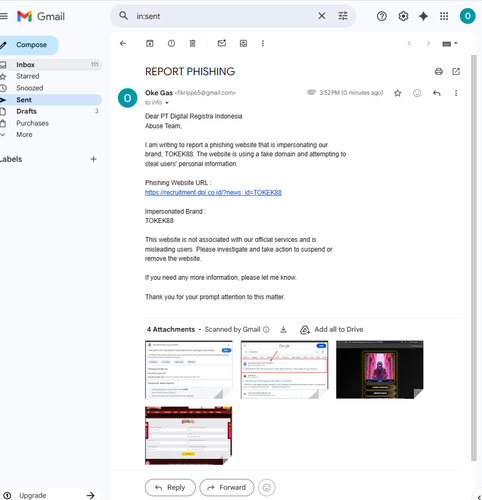Viewport: 482px width, 500px height.
Task: Move email to inbox icon
Action: click(x=243, y=43)
